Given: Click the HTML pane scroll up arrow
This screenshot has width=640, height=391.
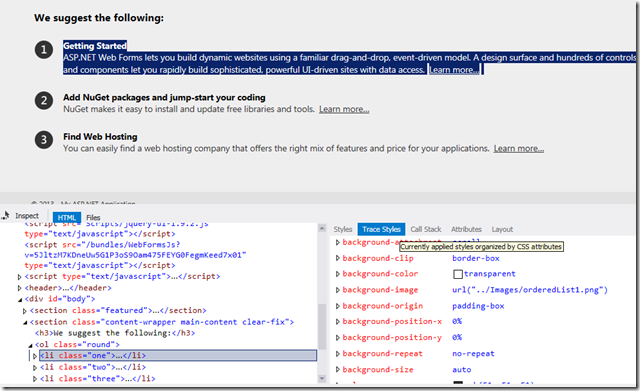Looking at the screenshot, I should [322, 228].
